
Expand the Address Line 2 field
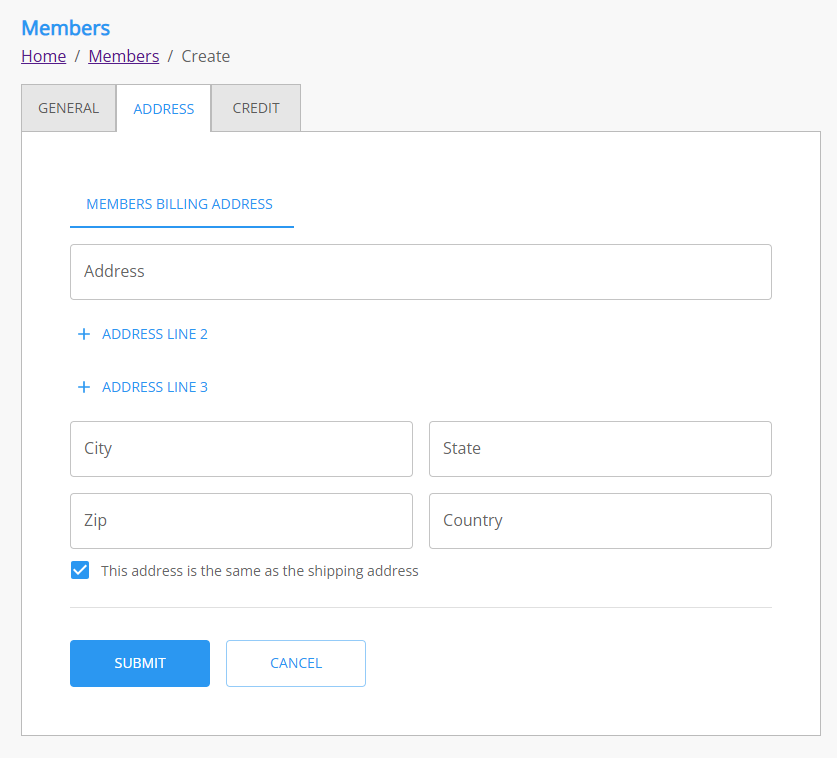[154, 335]
